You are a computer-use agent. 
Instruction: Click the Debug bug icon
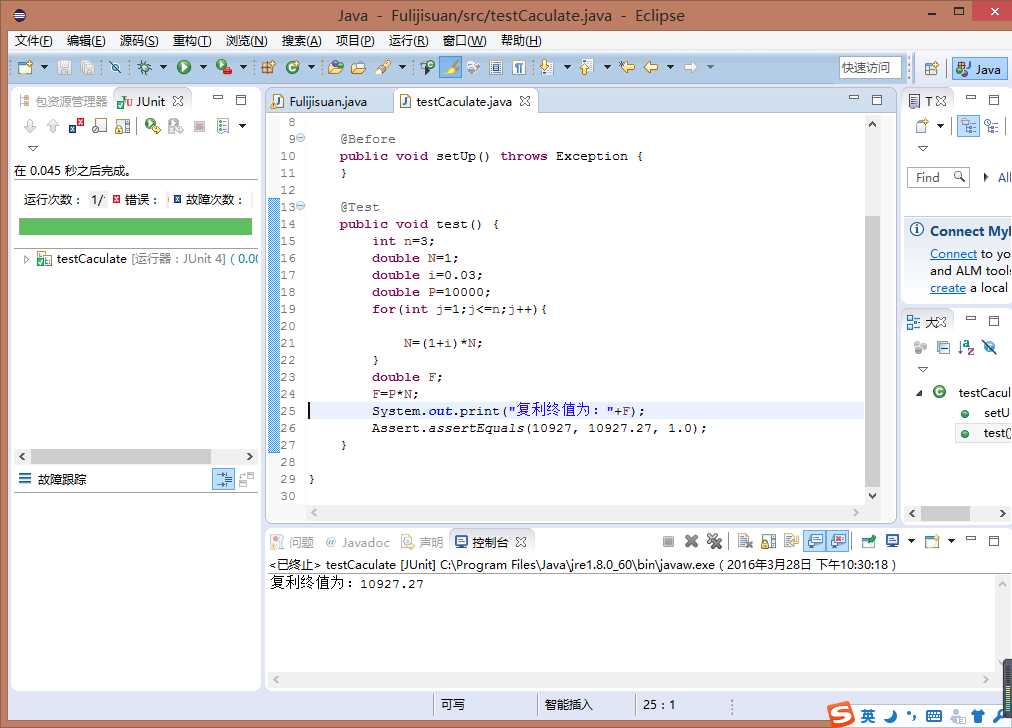[x=145, y=67]
